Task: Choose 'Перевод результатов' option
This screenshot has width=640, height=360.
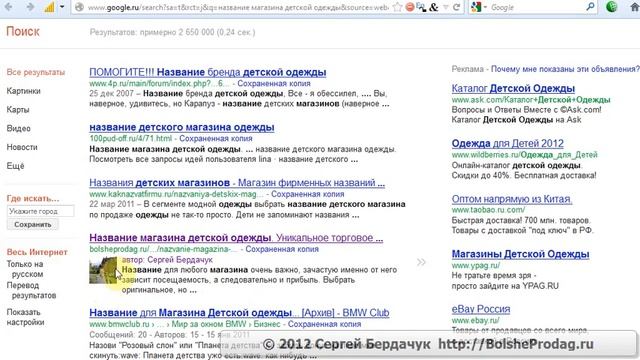Action: 31,290
